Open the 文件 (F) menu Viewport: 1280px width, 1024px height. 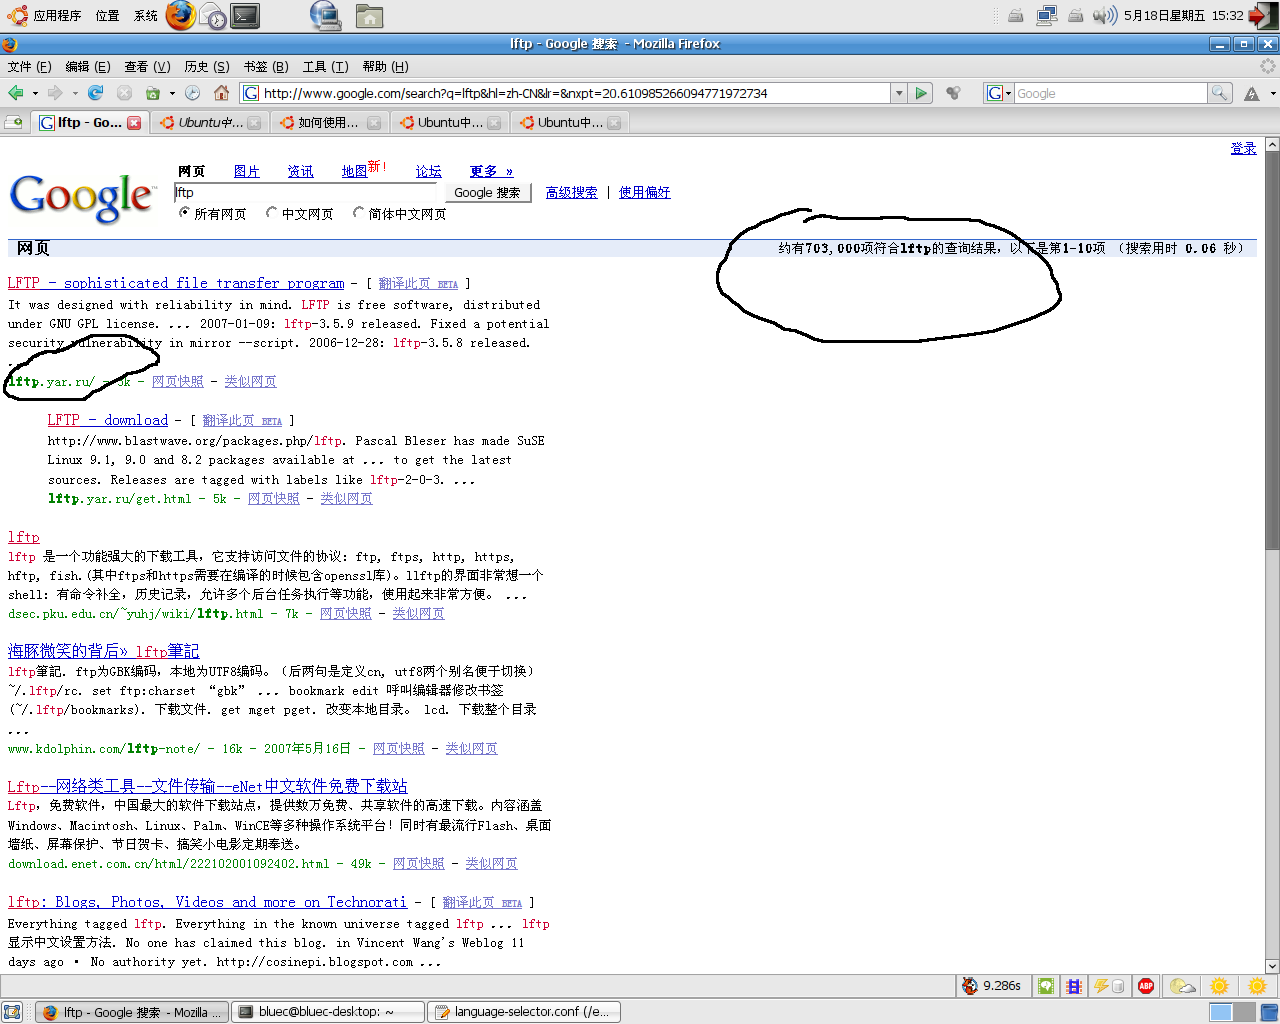click(30, 67)
